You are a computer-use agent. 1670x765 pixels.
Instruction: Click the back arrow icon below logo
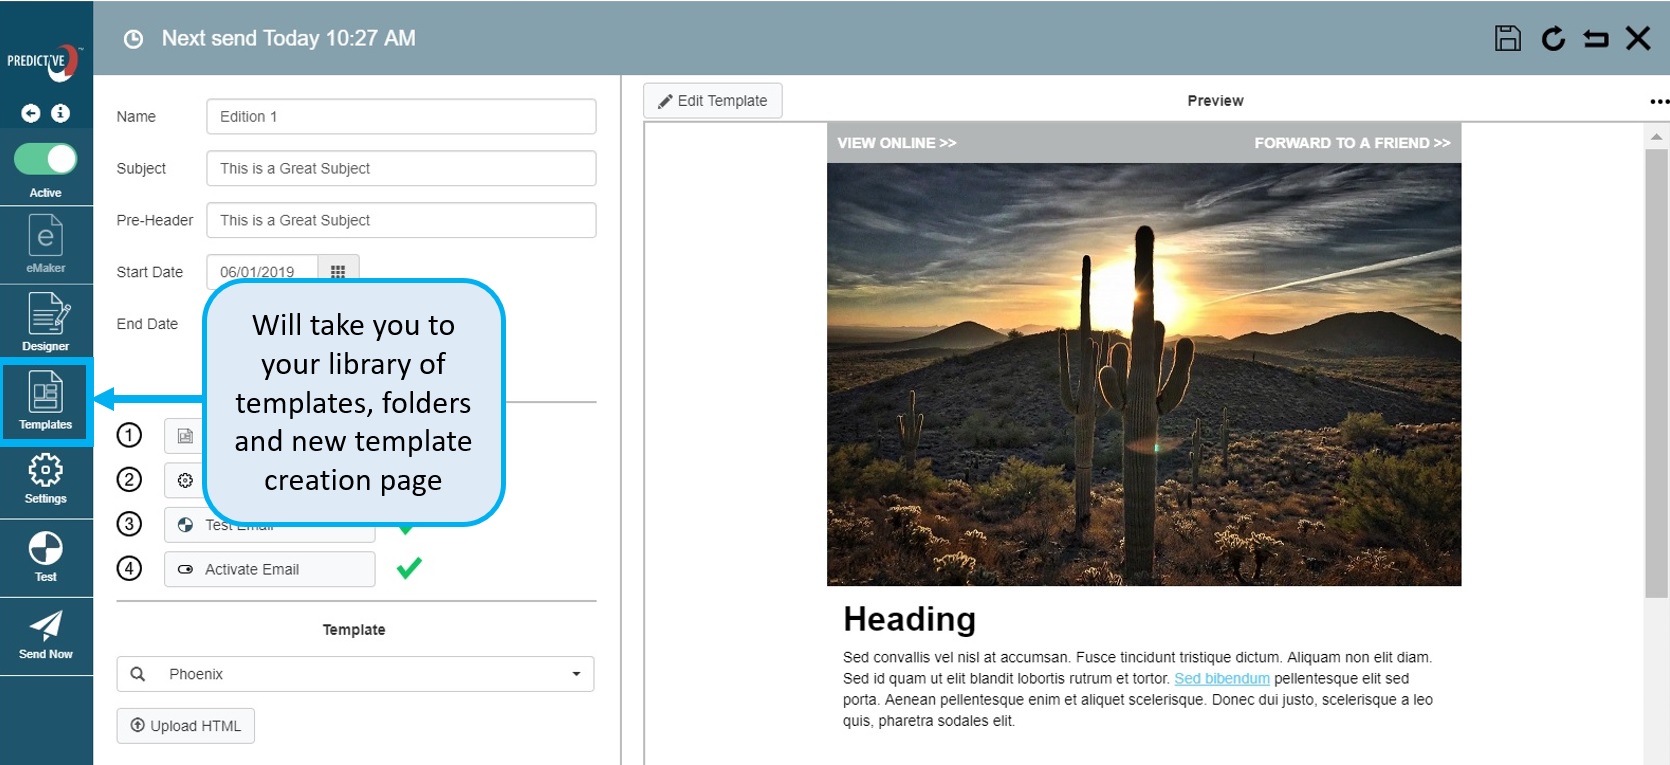click(x=31, y=113)
